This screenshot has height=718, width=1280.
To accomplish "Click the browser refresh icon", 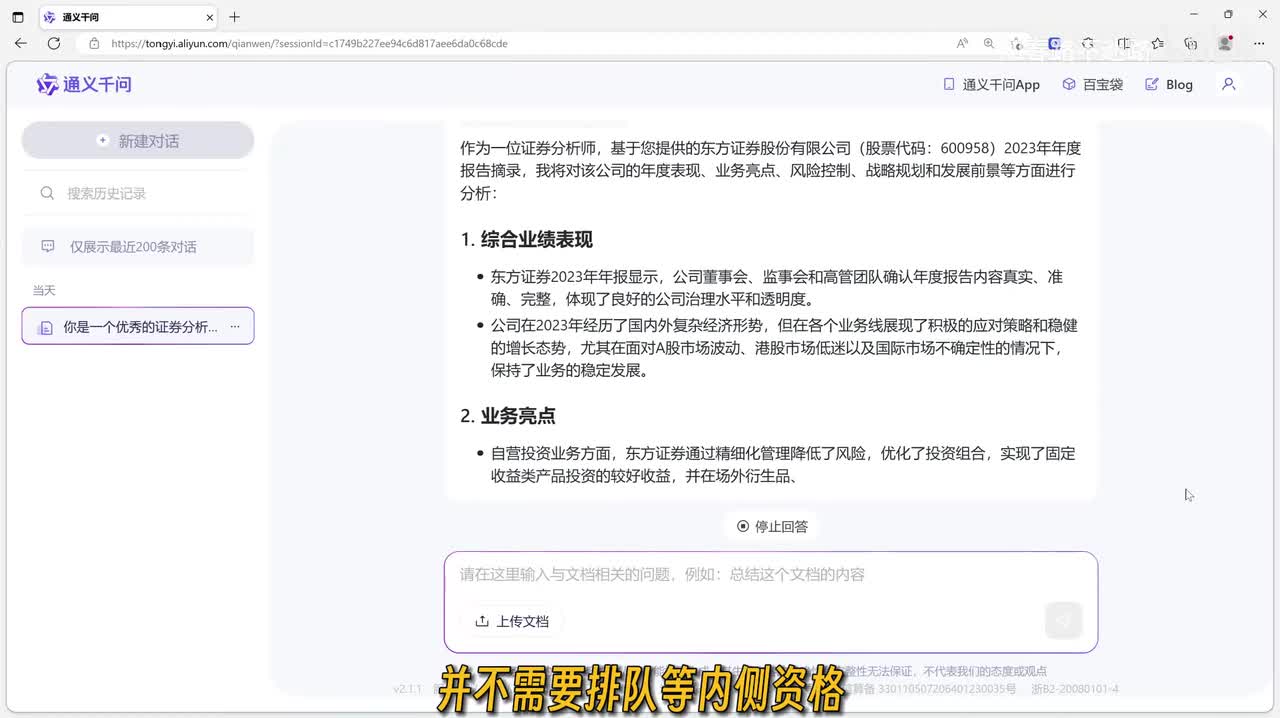I will click(54, 44).
